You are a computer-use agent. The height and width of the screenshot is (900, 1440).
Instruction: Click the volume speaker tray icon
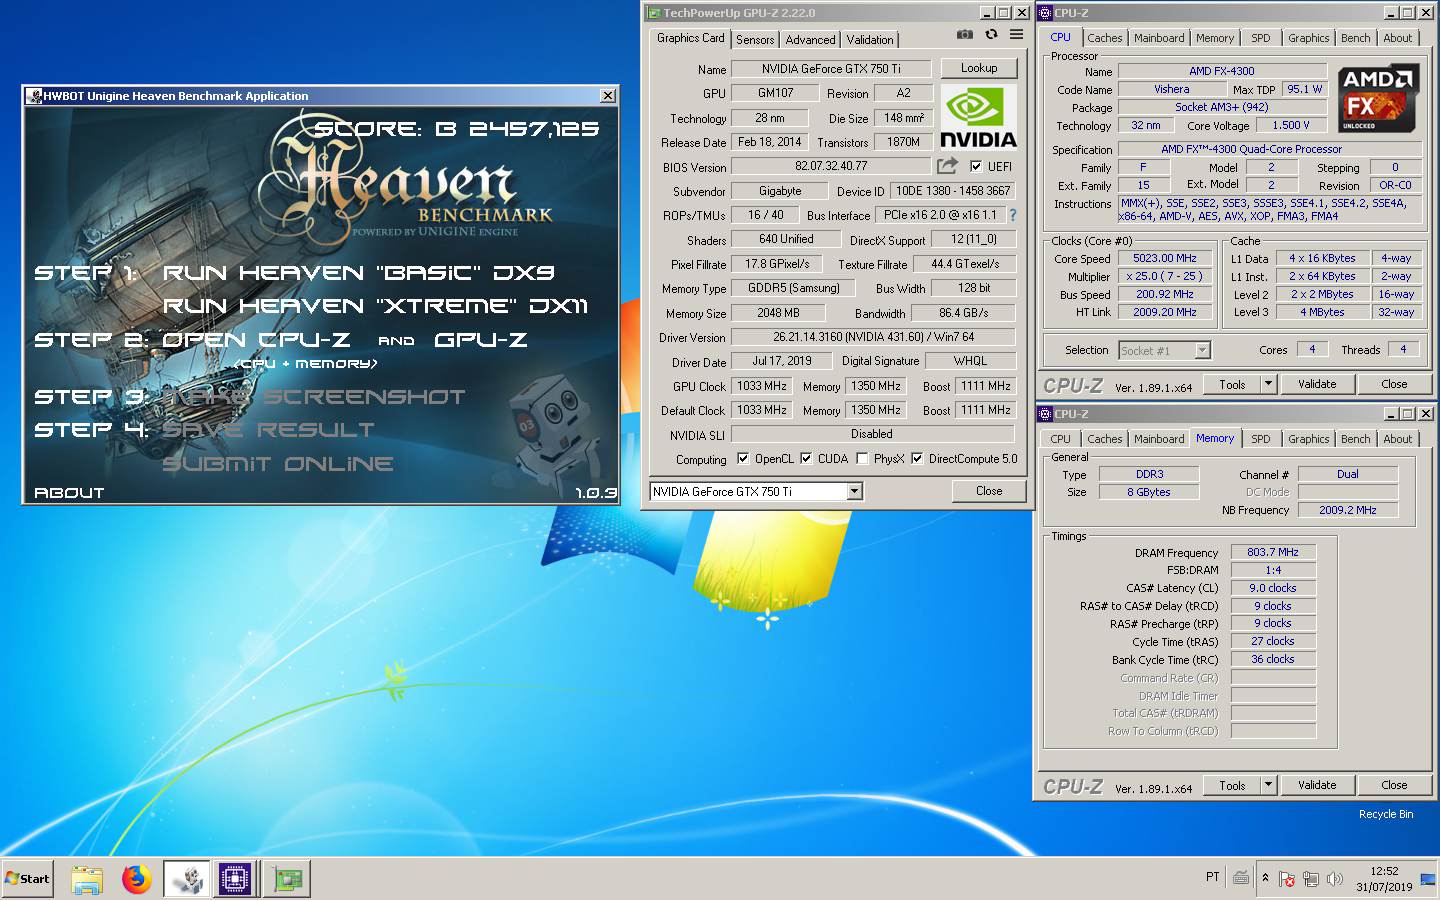point(1334,879)
